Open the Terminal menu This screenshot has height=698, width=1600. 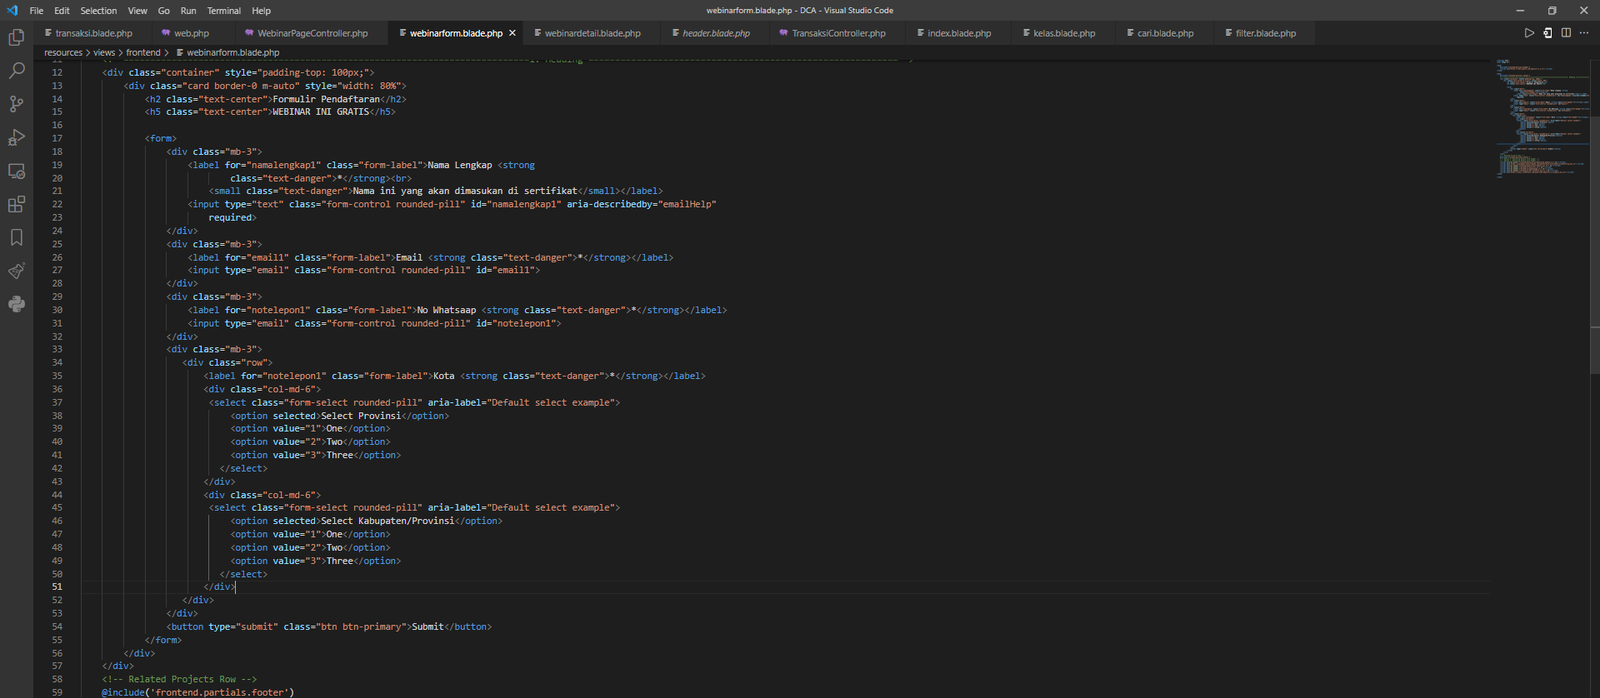coord(223,10)
